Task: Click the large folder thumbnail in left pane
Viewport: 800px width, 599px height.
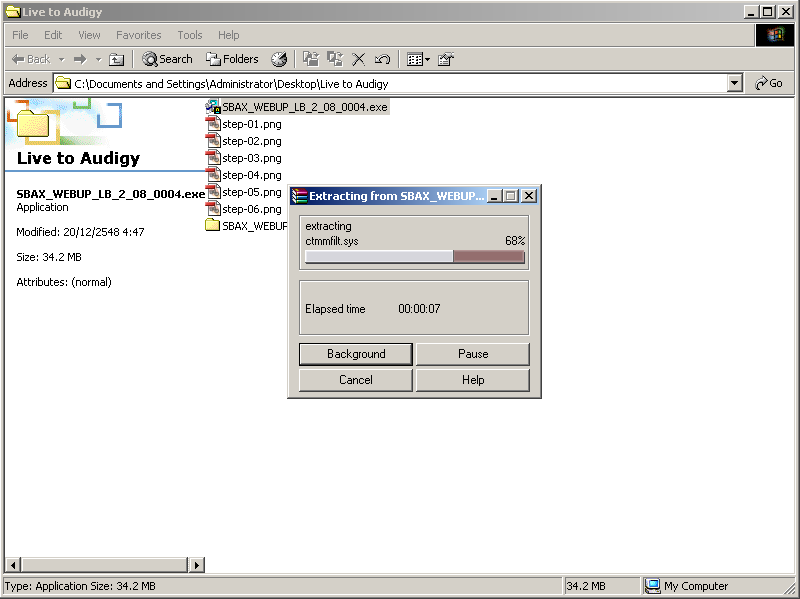Action: coord(34,123)
